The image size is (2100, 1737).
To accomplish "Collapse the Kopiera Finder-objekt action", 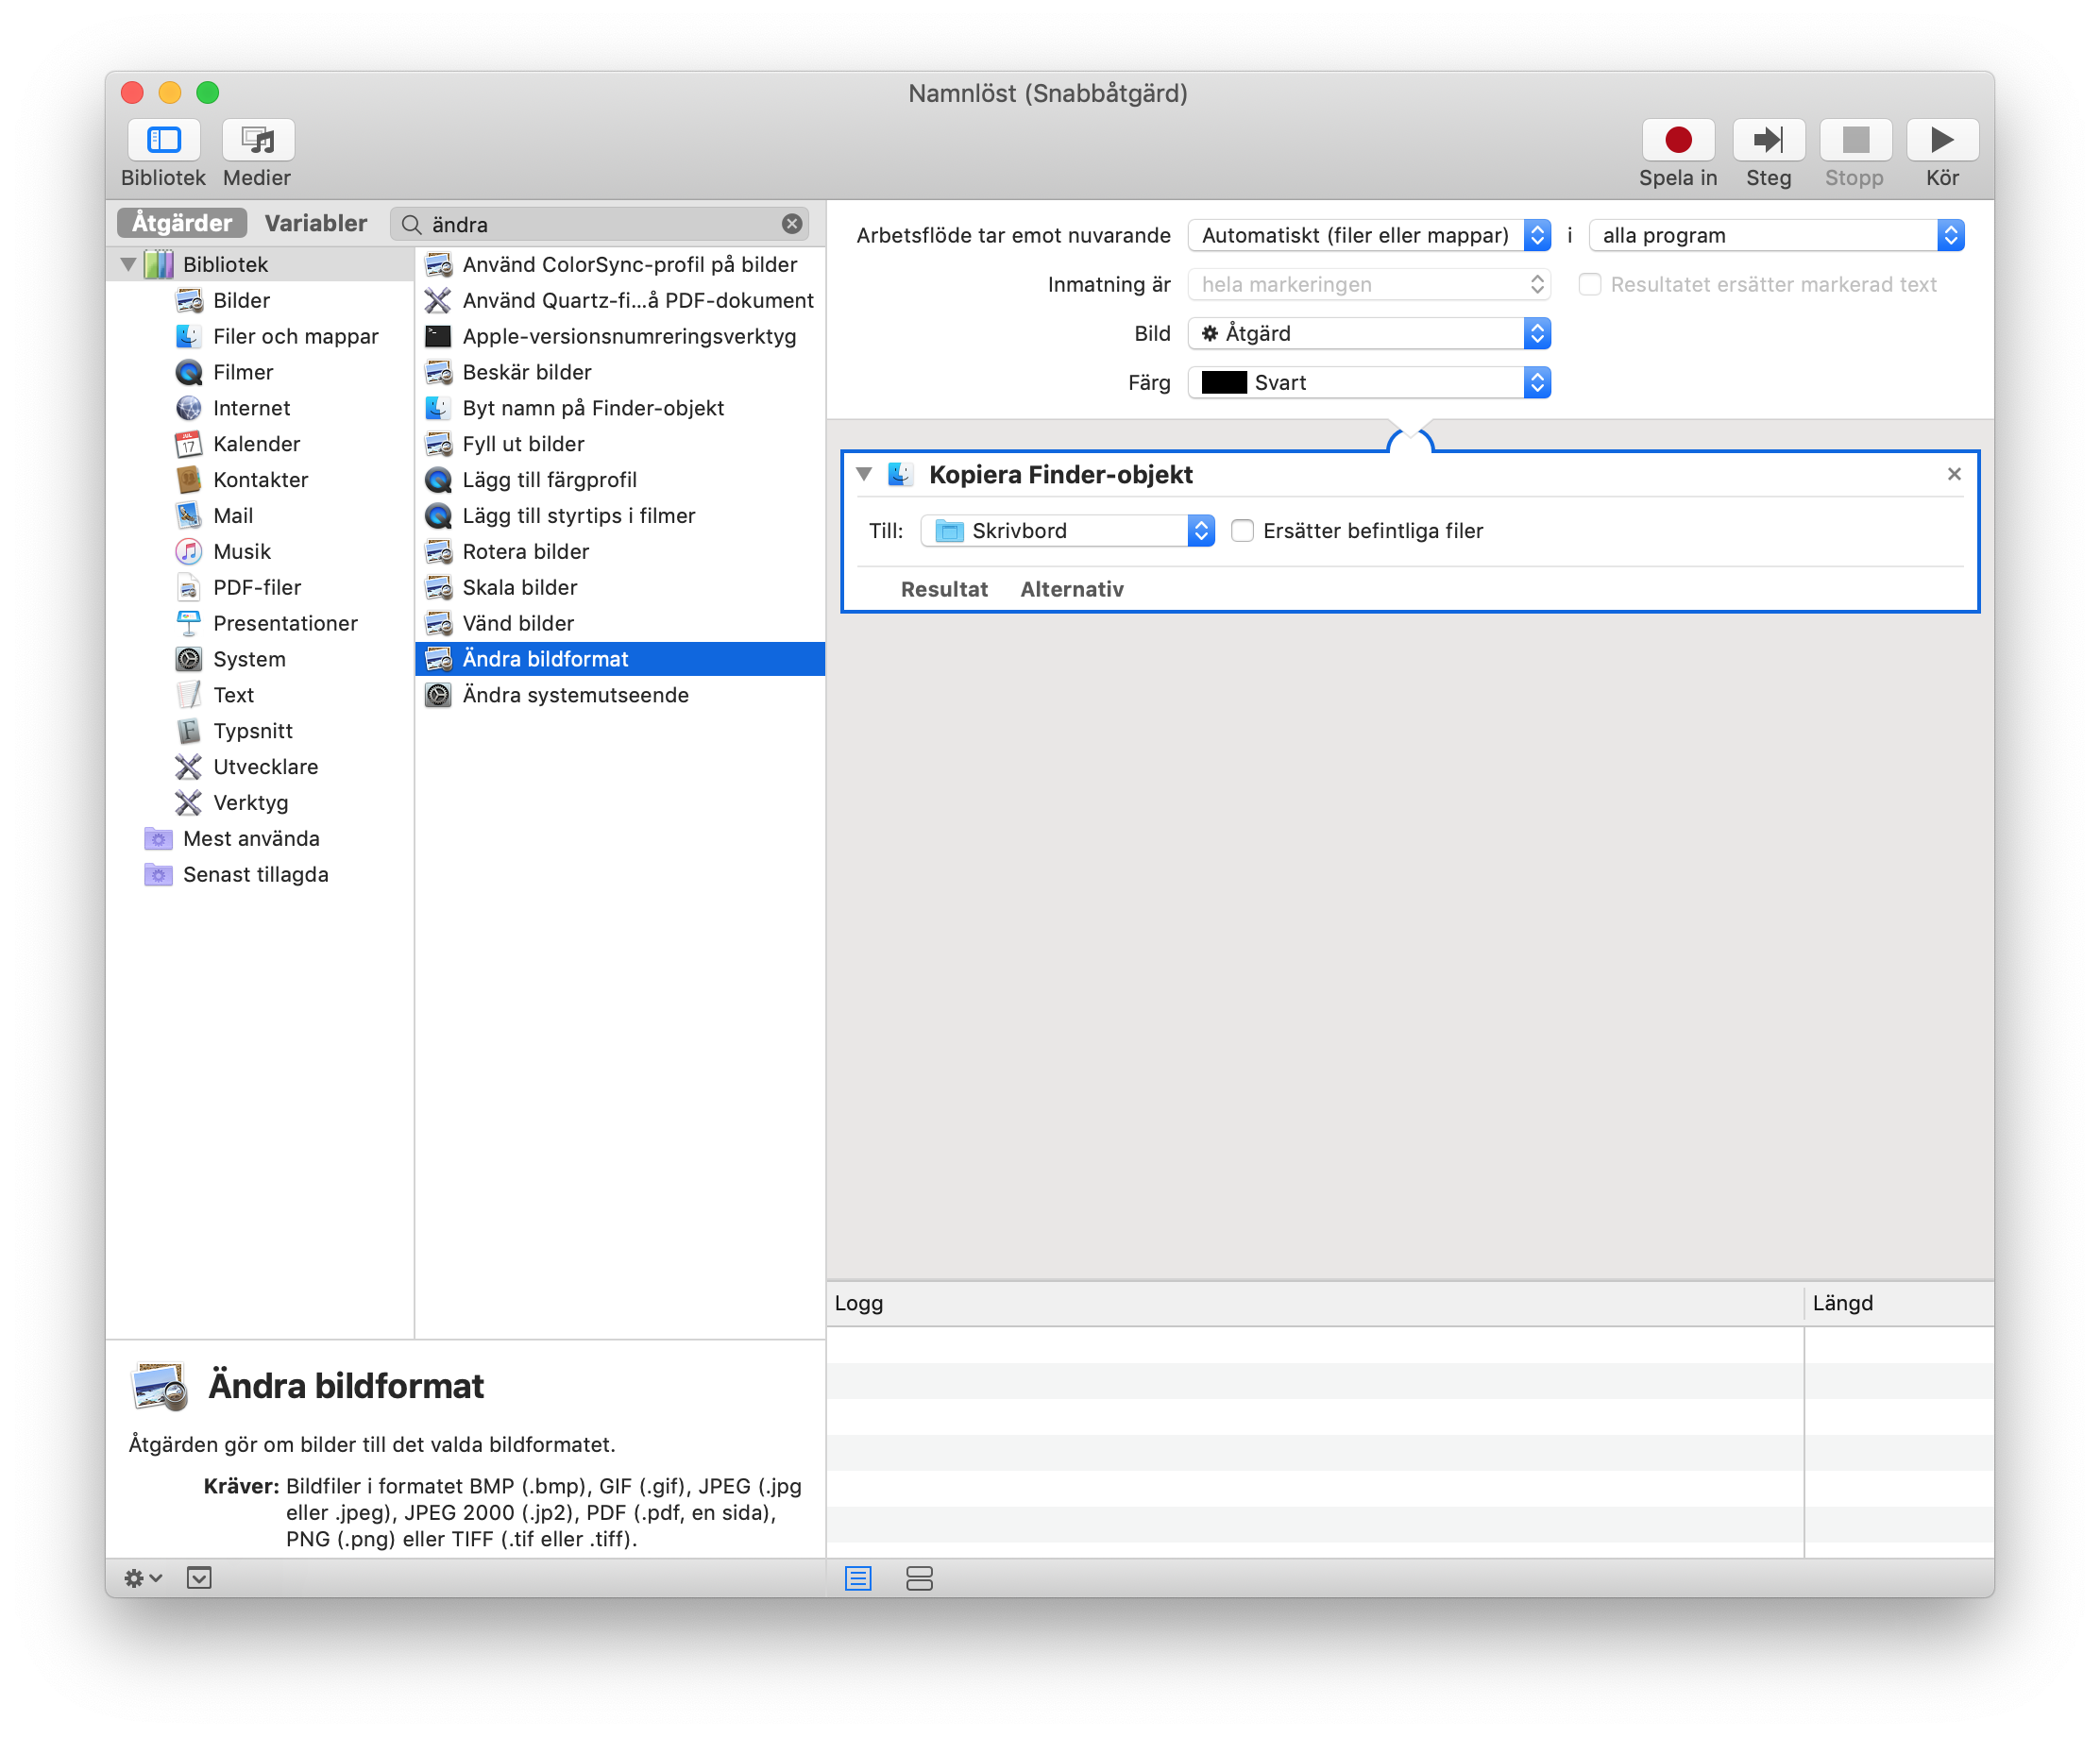I will point(864,474).
